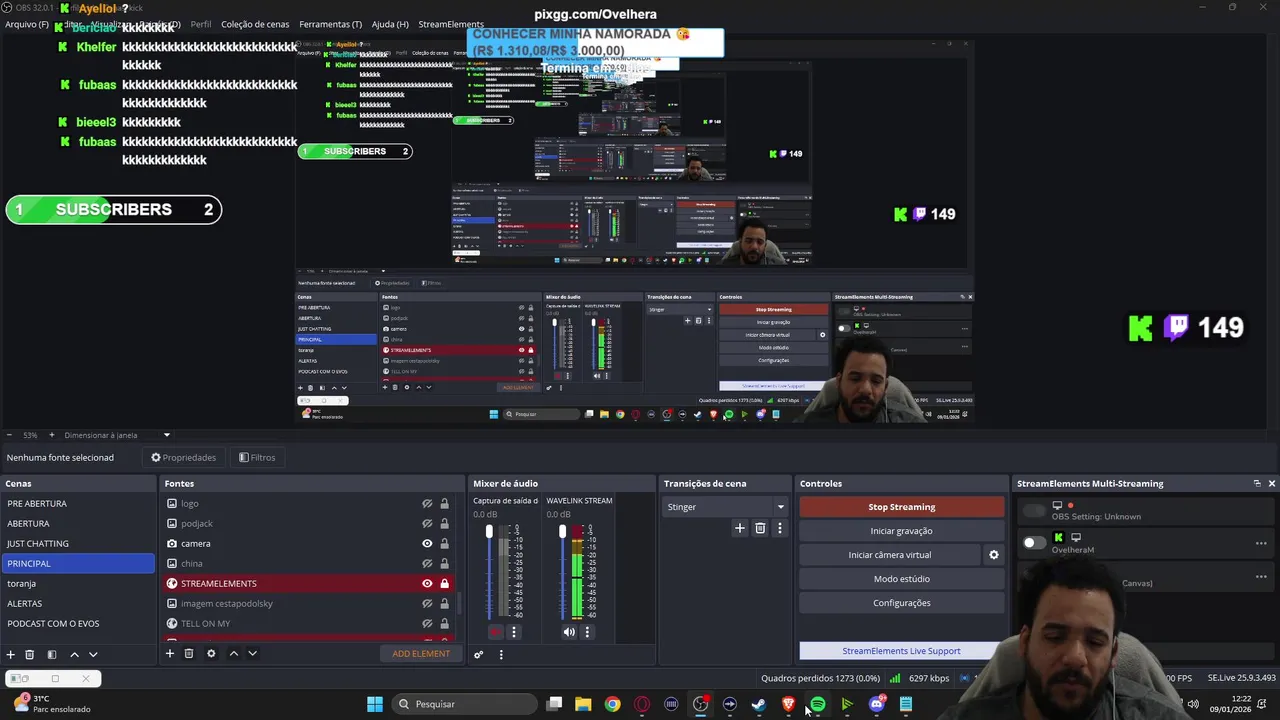Open advanced audio properties gears icon
1280x720 pixels.
[x=479, y=654]
